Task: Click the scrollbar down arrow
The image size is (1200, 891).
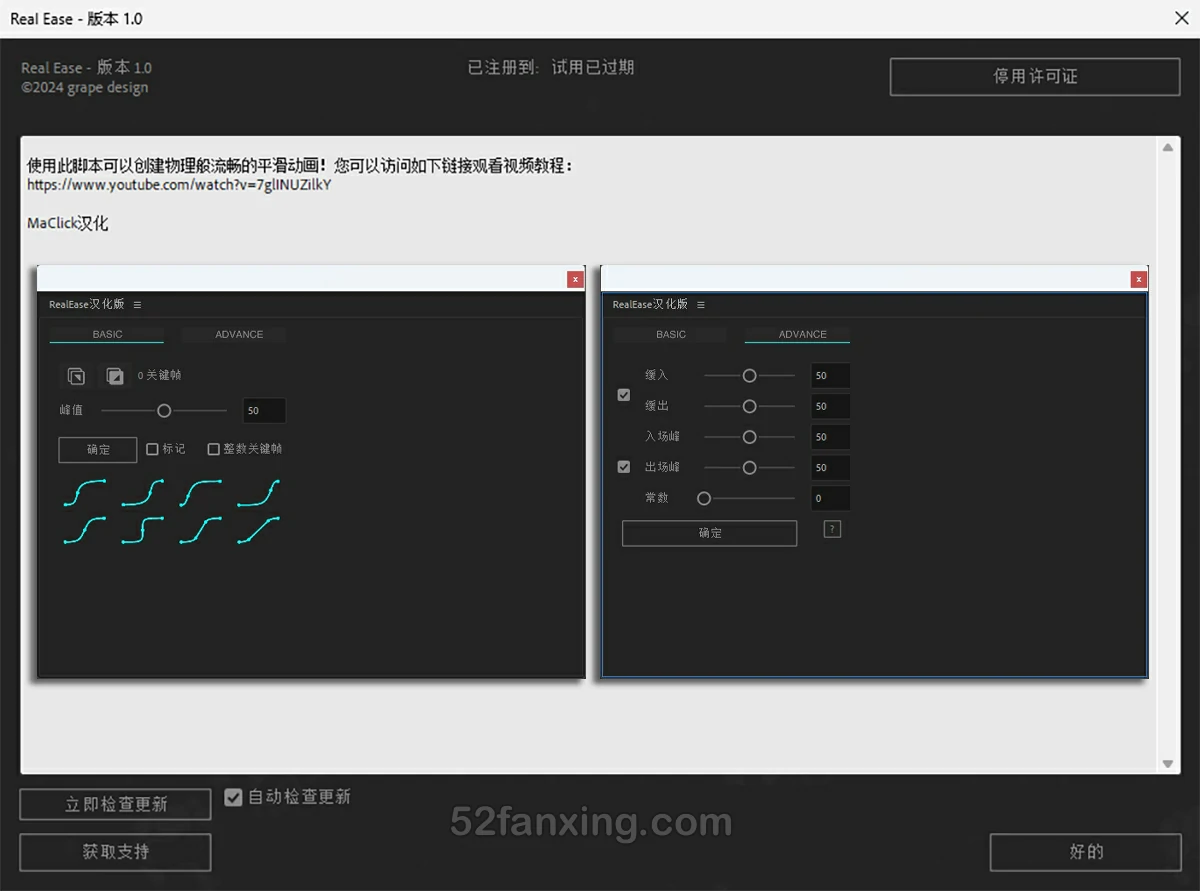Action: [x=1167, y=764]
